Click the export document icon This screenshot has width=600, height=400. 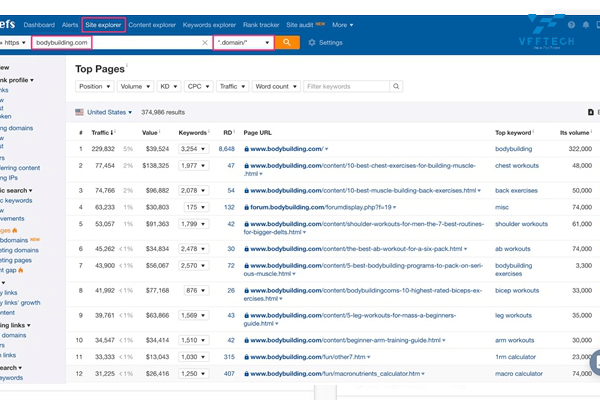click(x=590, y=112)
